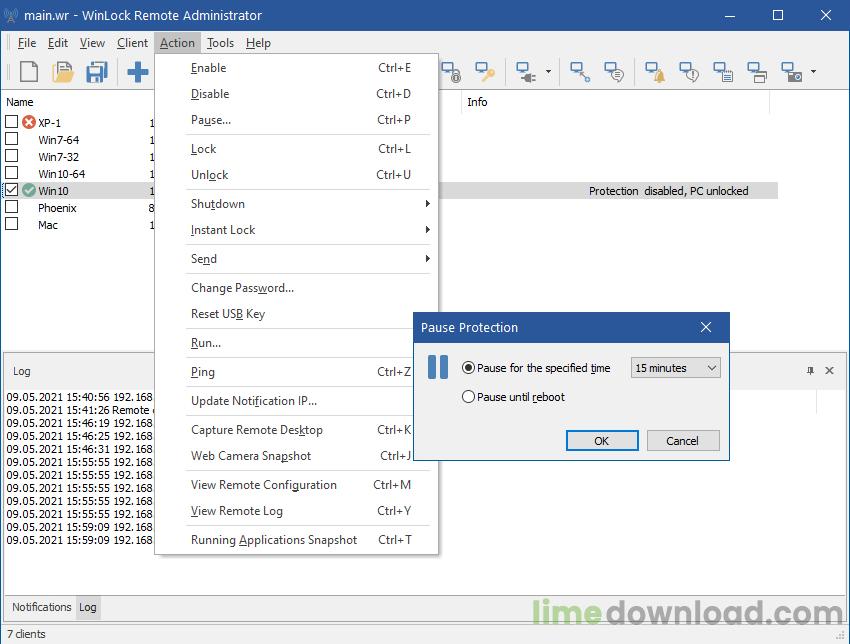This screenshot has height=644, width=850.
Task: Toggle the Win7-32 client checkbox
Action: point(11,156)
